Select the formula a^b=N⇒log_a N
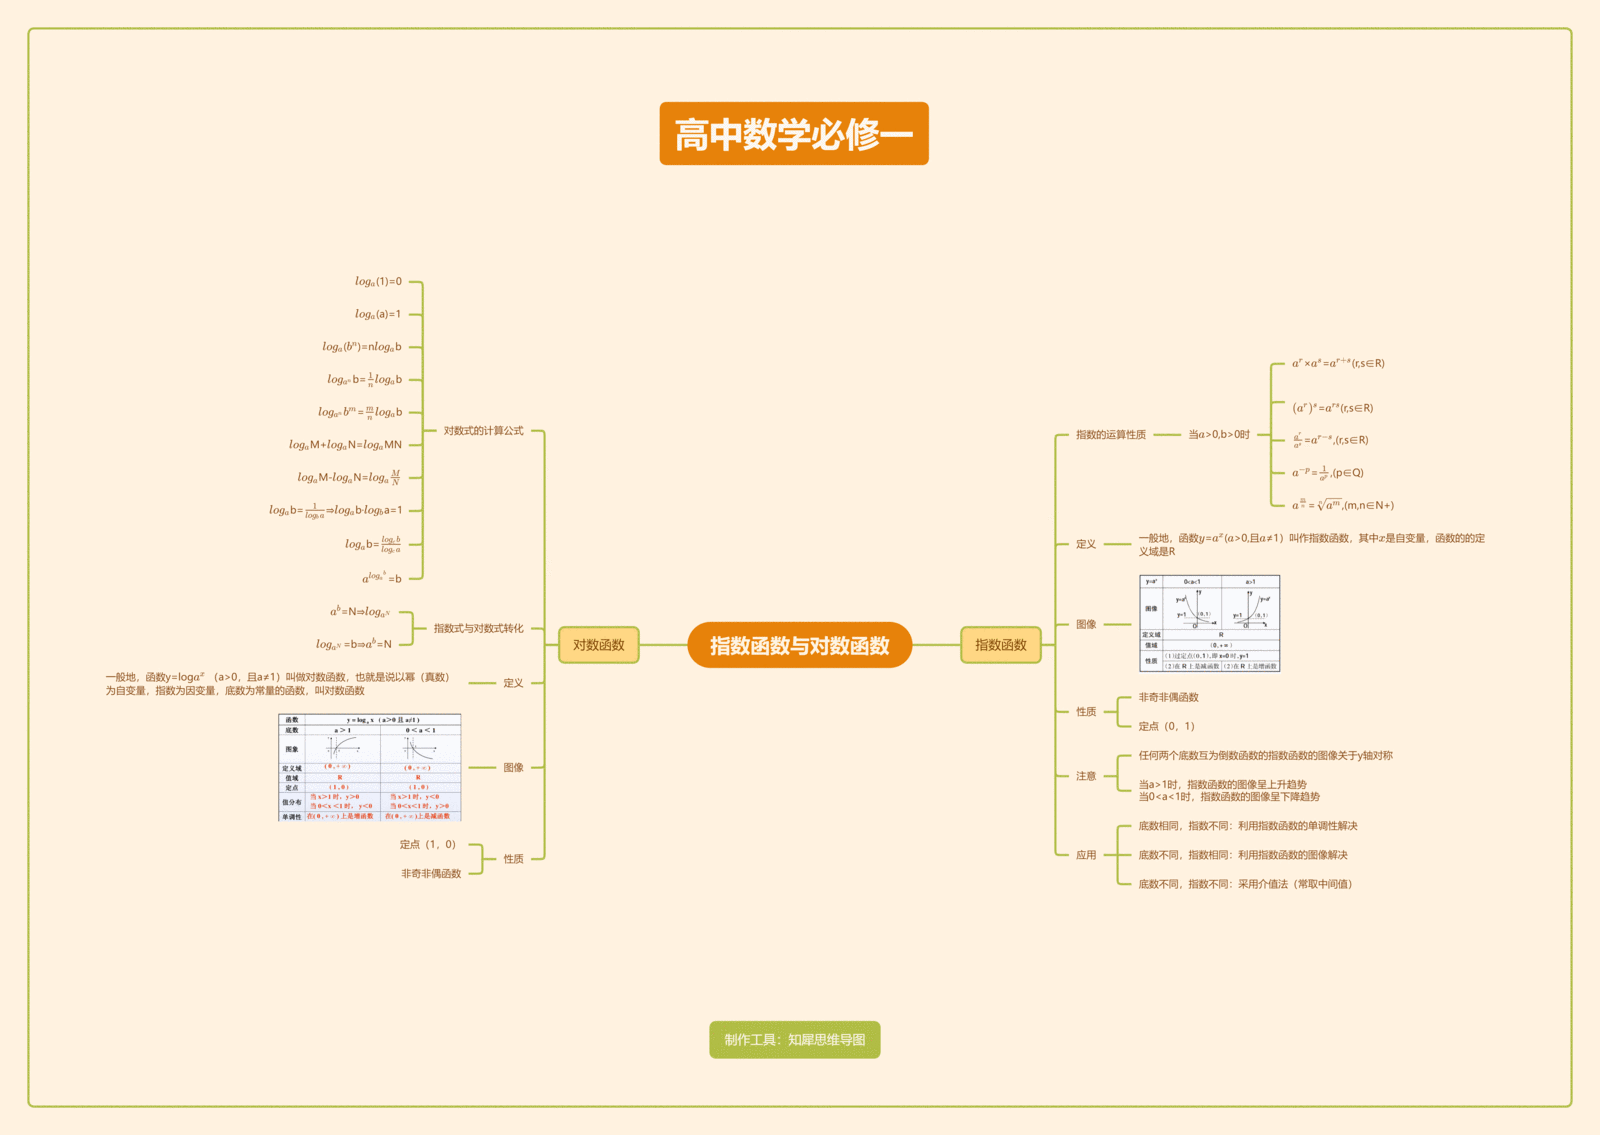Image resolution: width=1600 pixels, height=1135 pixels. click(360, 612)
